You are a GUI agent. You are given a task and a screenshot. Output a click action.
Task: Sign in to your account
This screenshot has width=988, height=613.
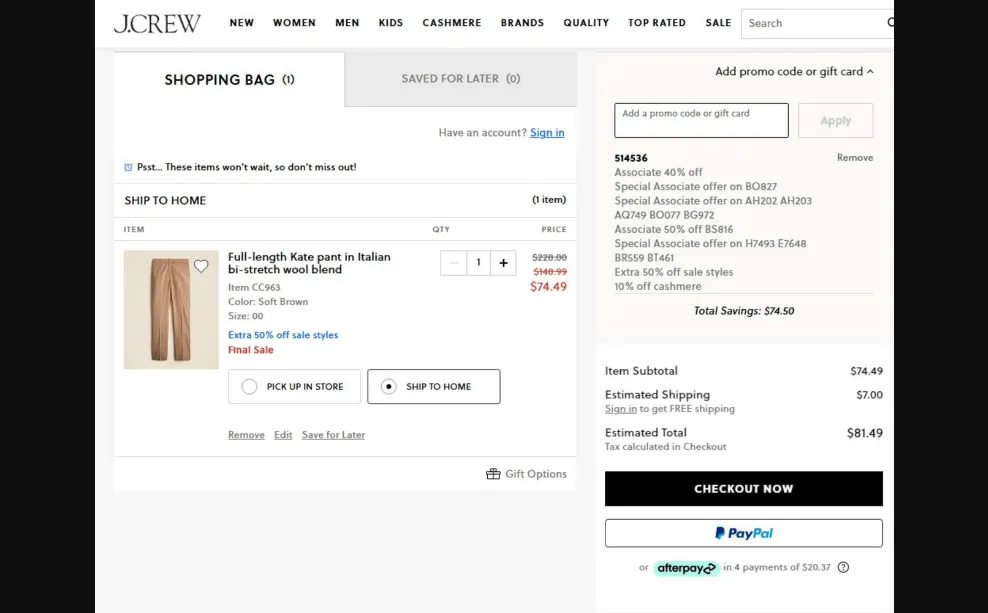[547, 131]
